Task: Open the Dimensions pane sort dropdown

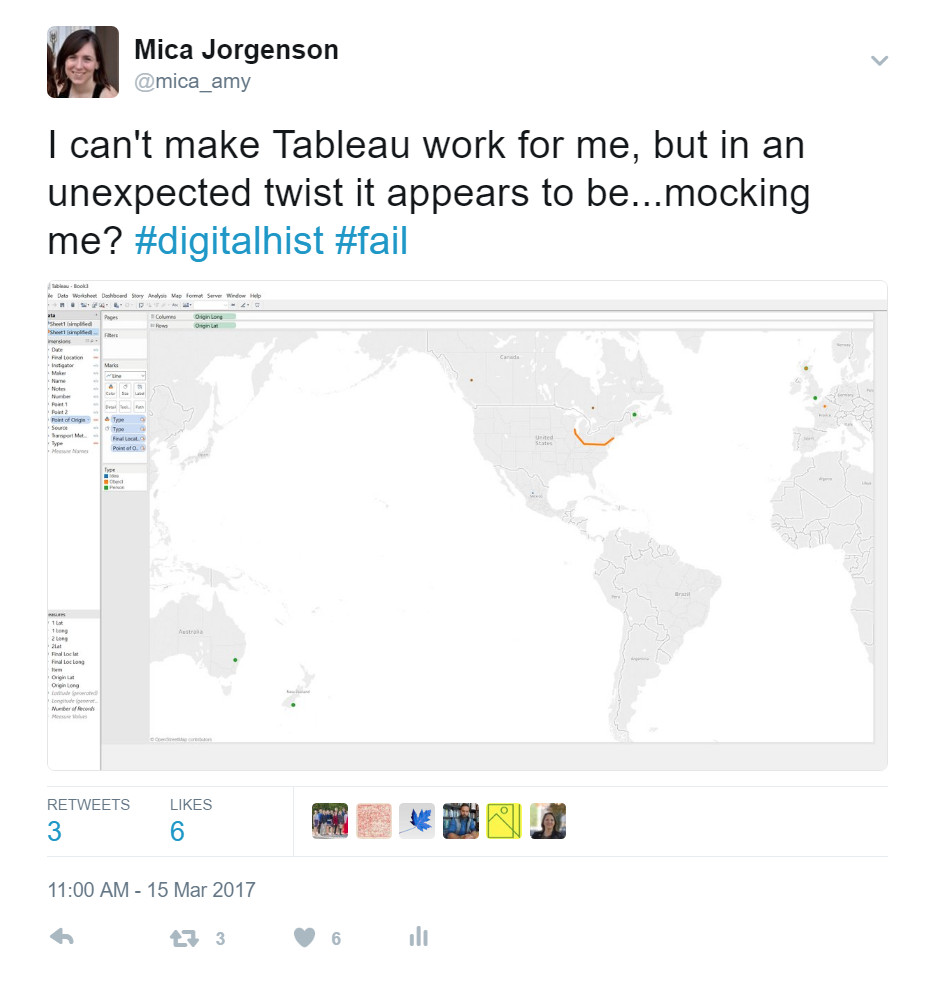Action: click(x=96, y=341)
